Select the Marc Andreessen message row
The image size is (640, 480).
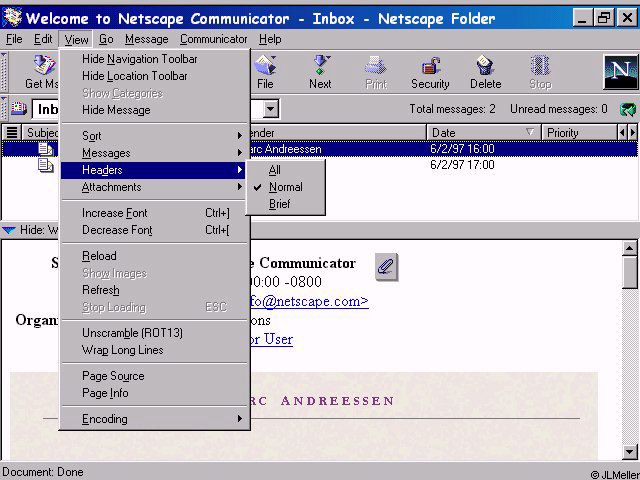coord(442,149)
